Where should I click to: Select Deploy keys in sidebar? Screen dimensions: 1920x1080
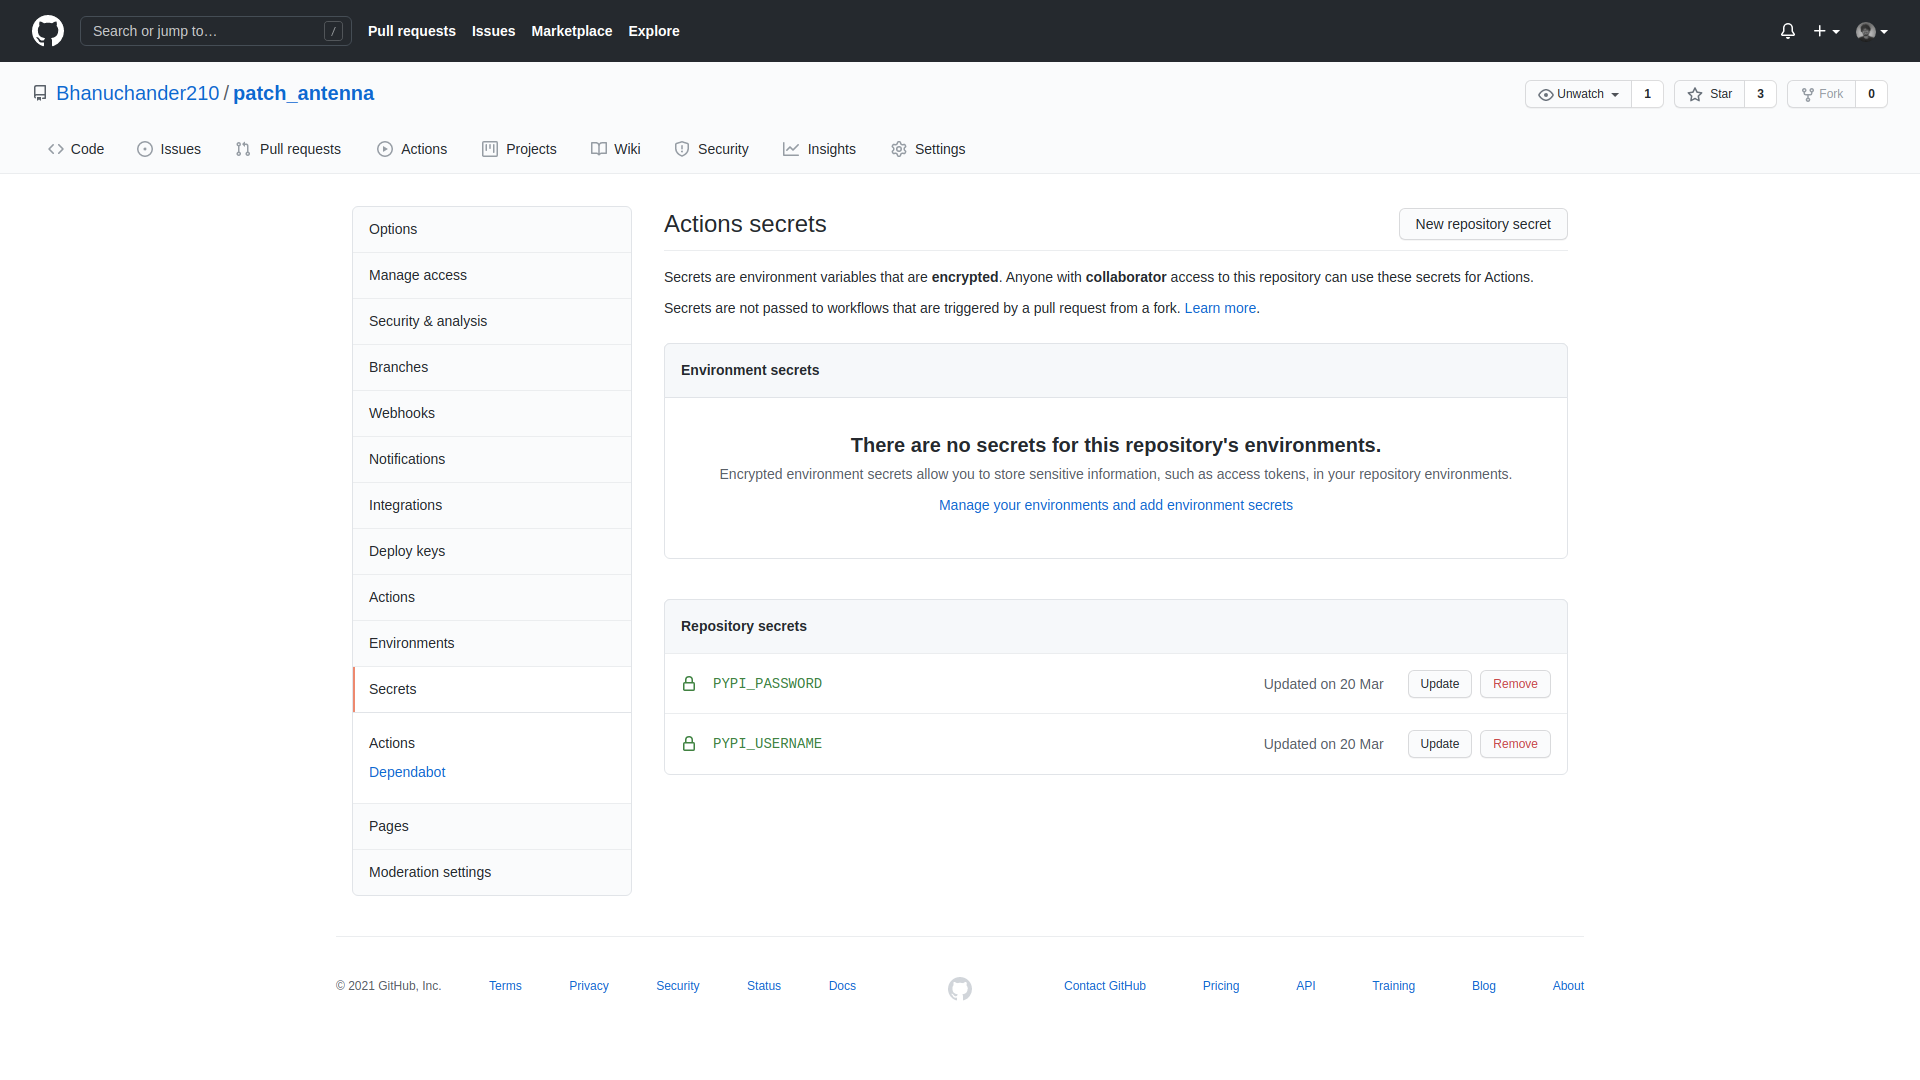tap(492, 552)
